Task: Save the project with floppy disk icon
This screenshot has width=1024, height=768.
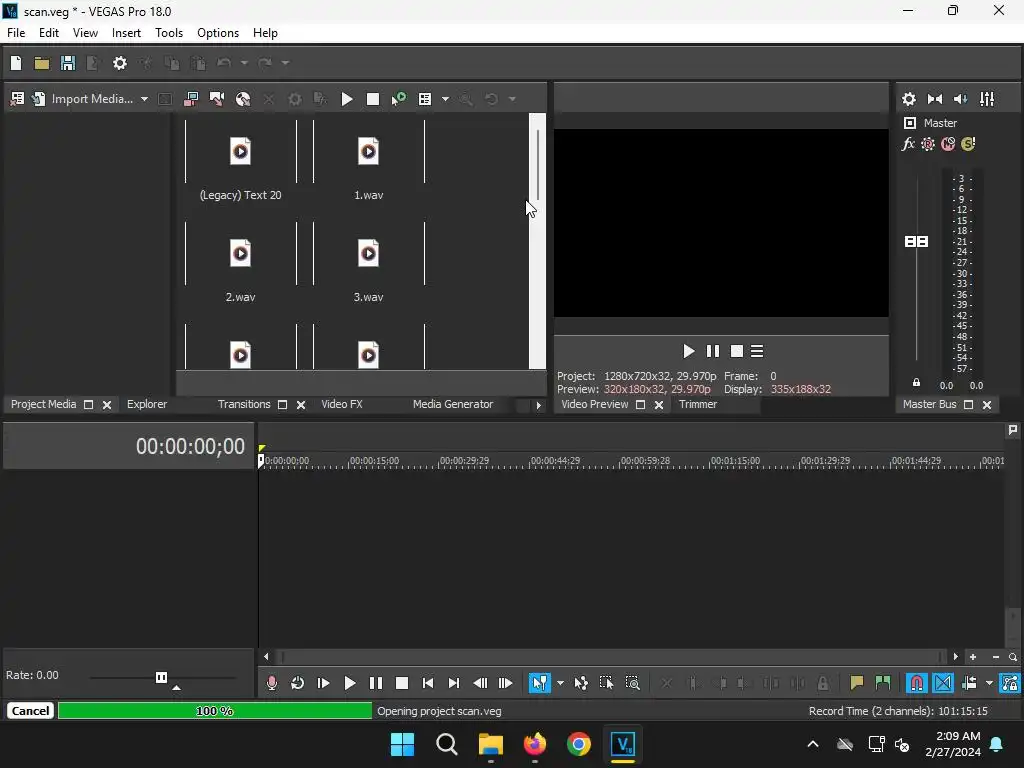Action: [x=68, y=63]
